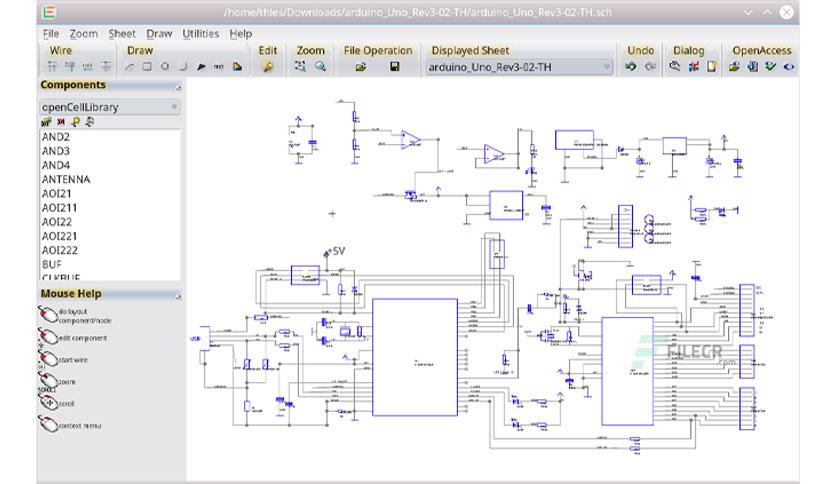The height and width of the screenshot is (484, 836).
Task: Select the Draw arc tool
Action: (x=183, y=67)
